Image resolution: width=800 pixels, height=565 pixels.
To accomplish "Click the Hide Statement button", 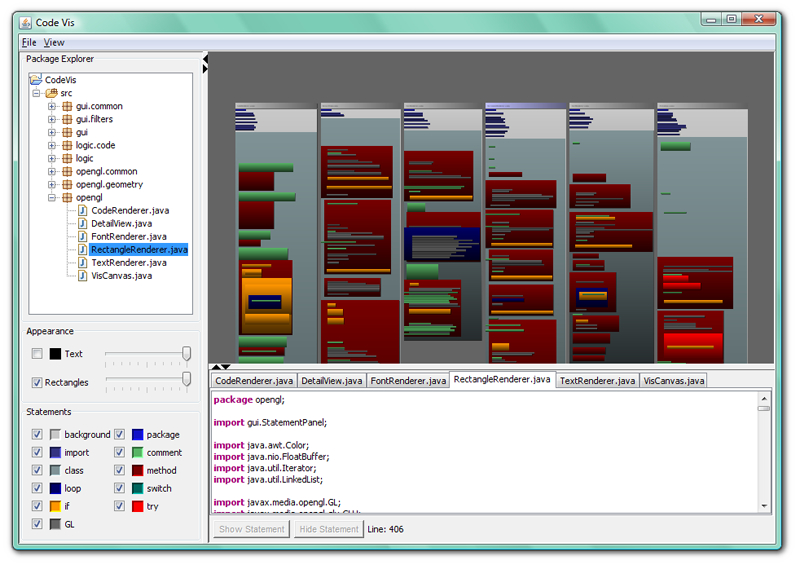I will tap(328, 529).
